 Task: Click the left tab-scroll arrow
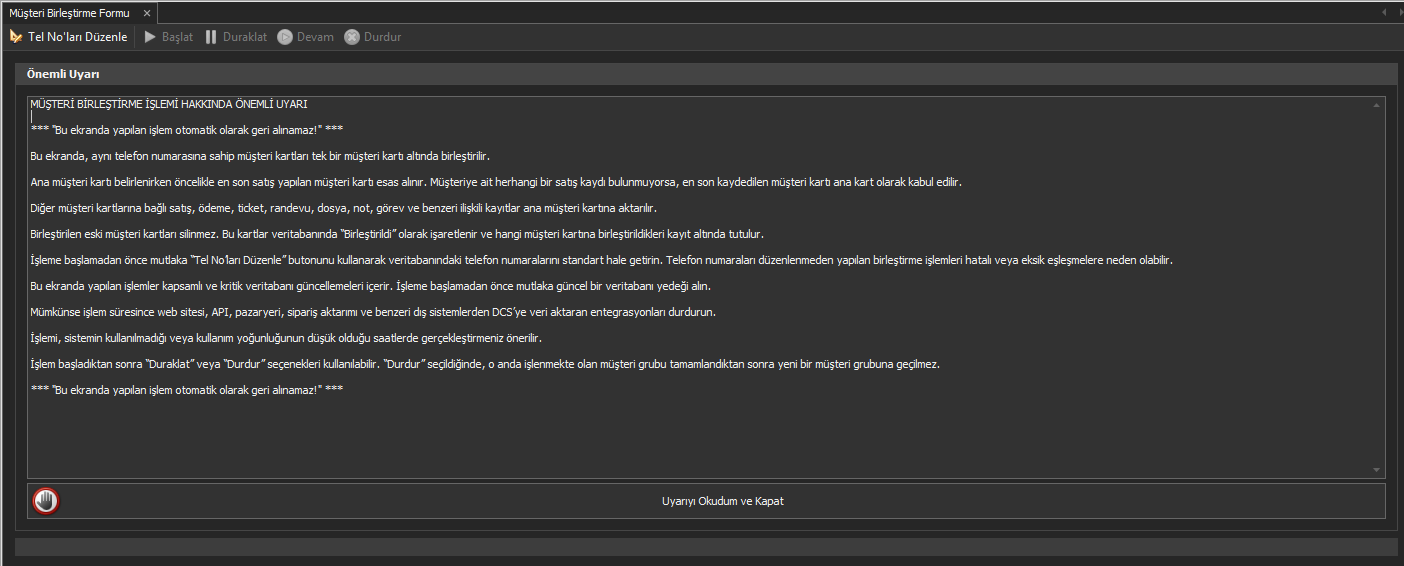(x=1384, y=13)
